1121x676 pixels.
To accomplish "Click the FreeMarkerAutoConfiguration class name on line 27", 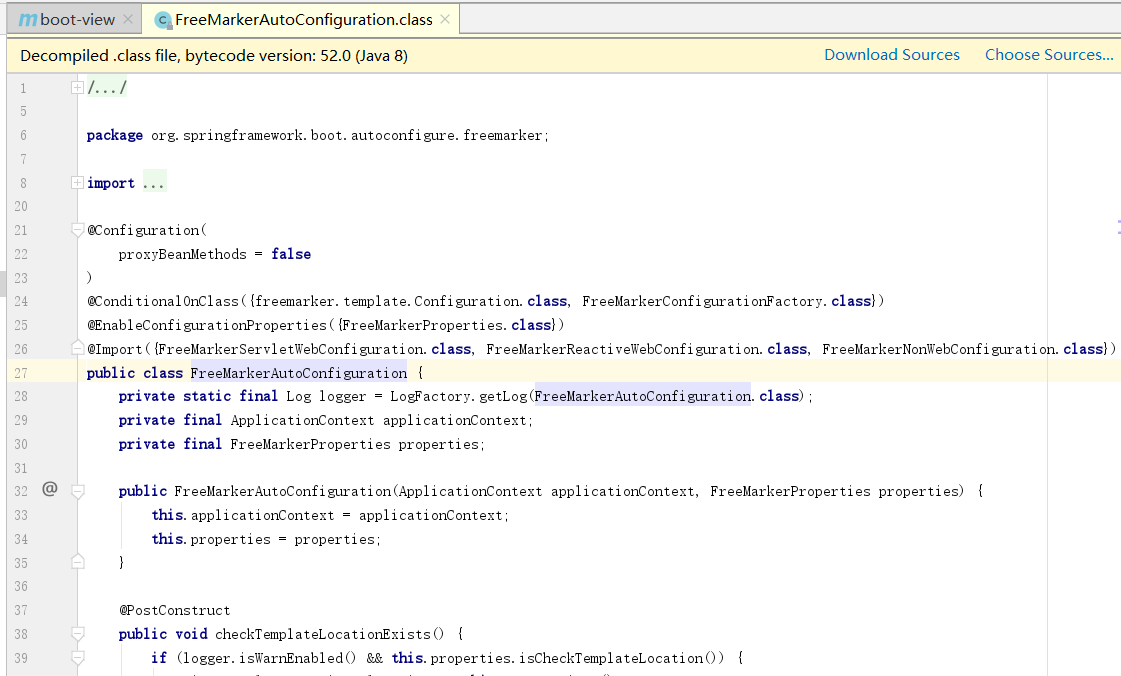I will tap(298, 373).
